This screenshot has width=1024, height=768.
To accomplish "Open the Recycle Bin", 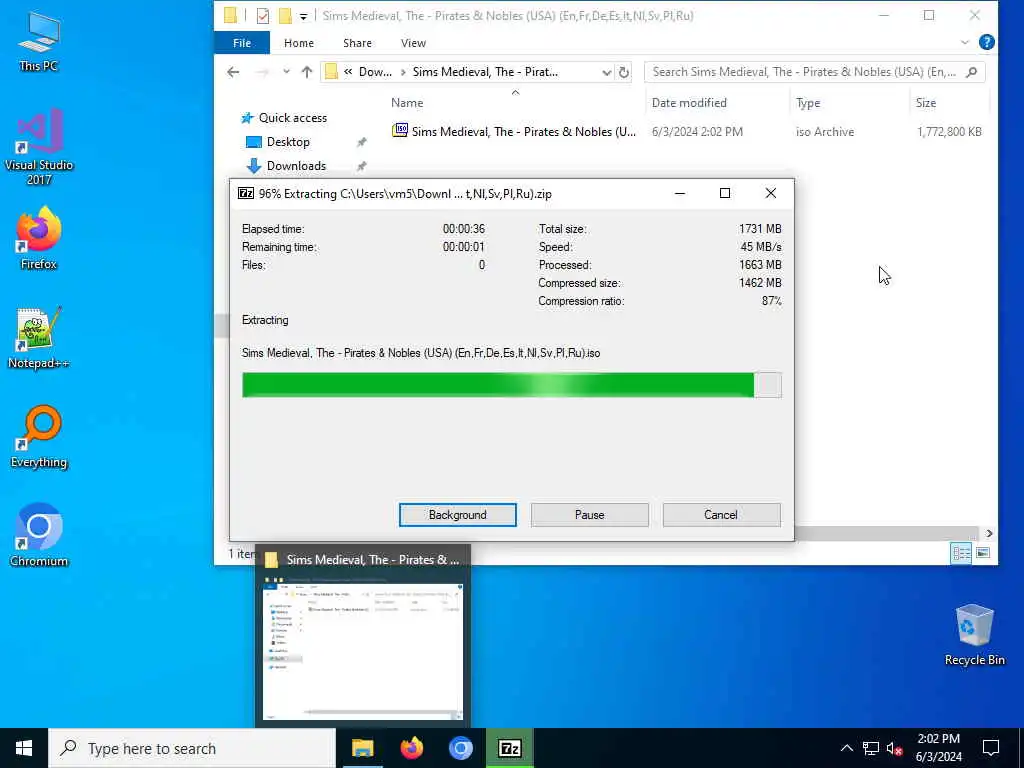I will (974, 635).
